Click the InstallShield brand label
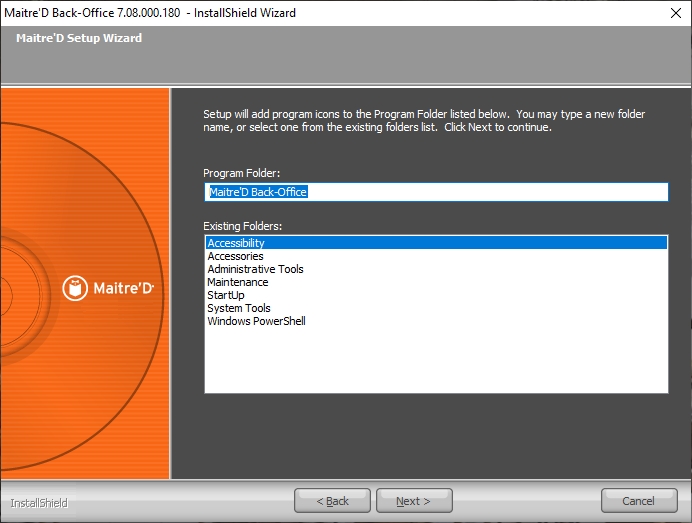 pyautogui.click(x=39, y=502)
